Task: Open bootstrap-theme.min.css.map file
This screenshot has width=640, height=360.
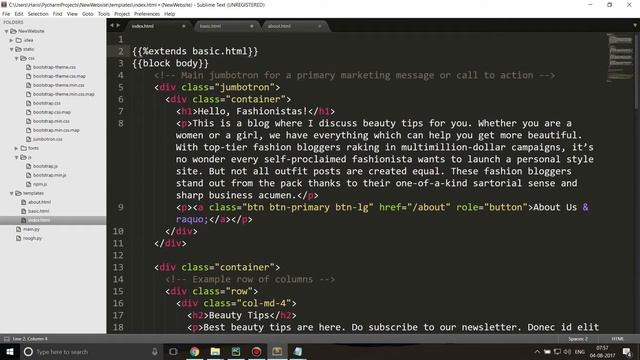Action: click(x=64, y=94)
